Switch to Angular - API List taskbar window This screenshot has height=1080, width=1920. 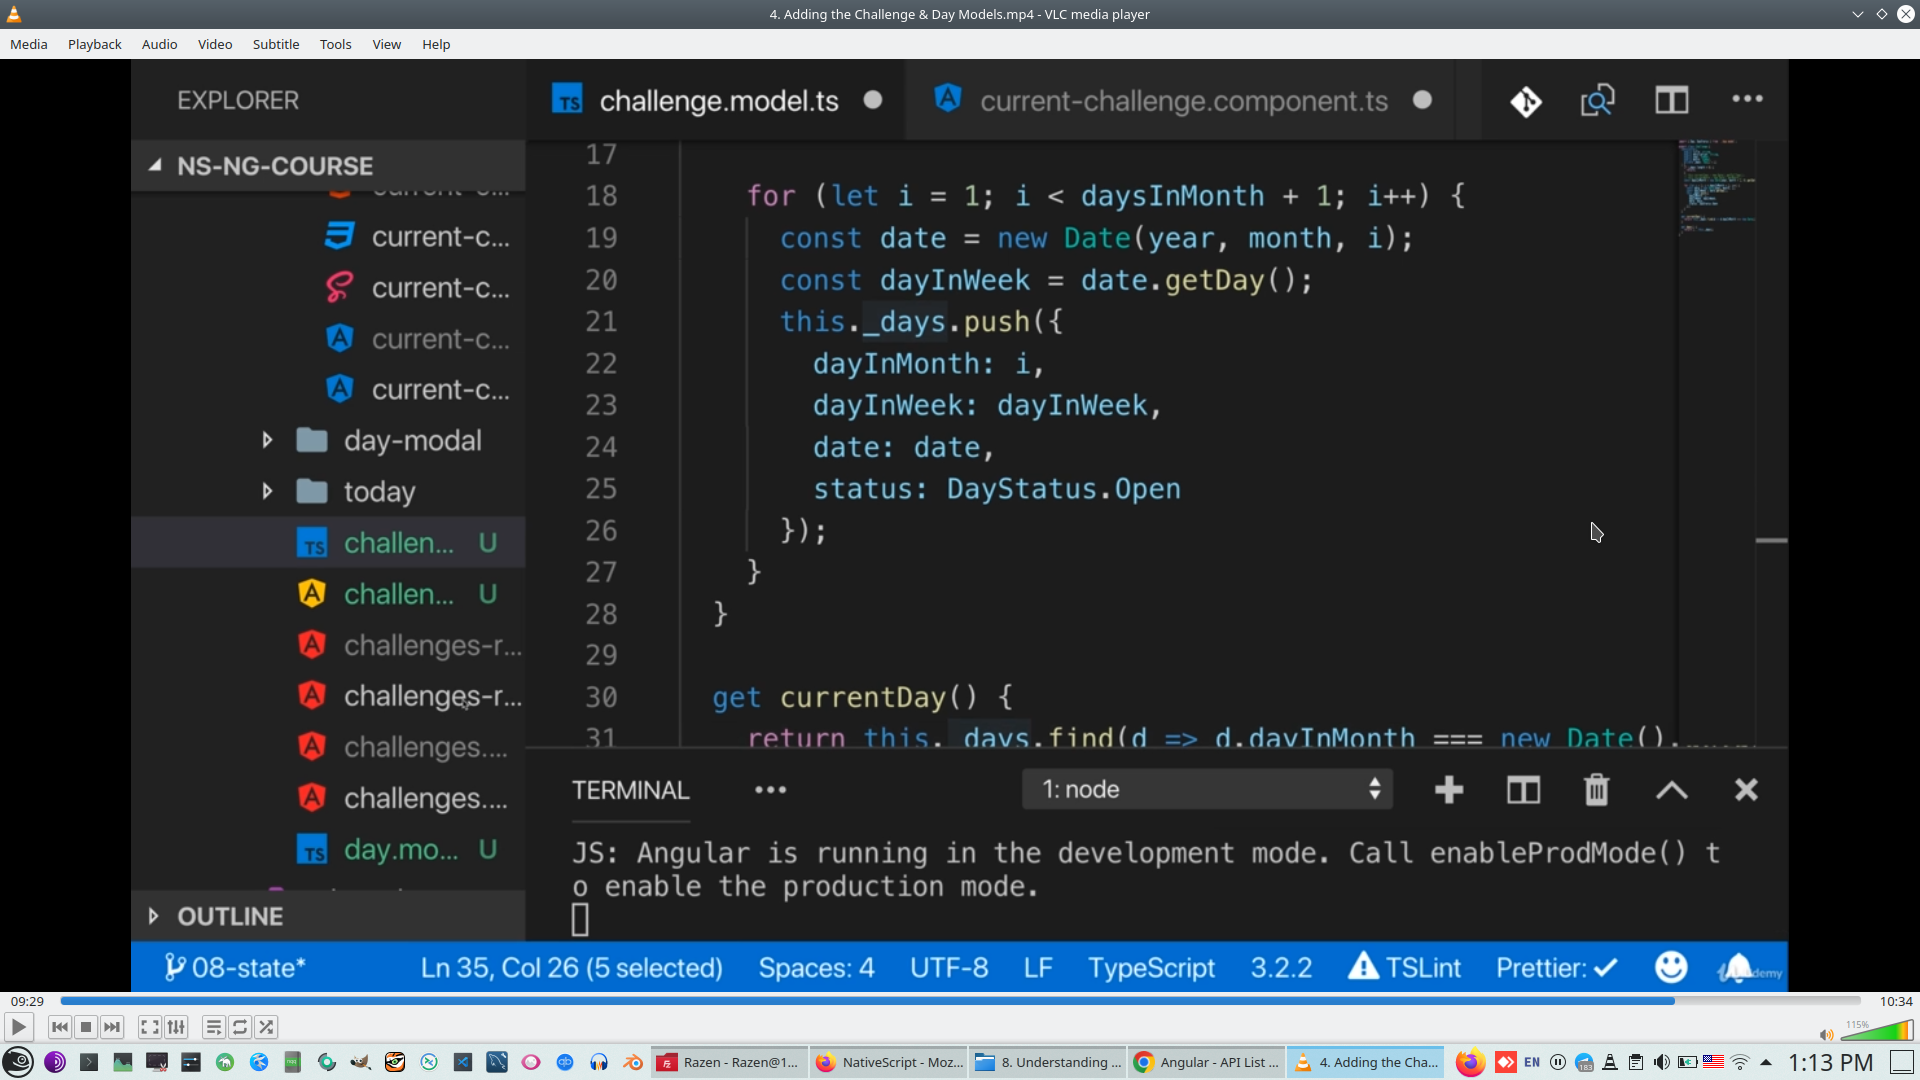tap(1206, 1062)
